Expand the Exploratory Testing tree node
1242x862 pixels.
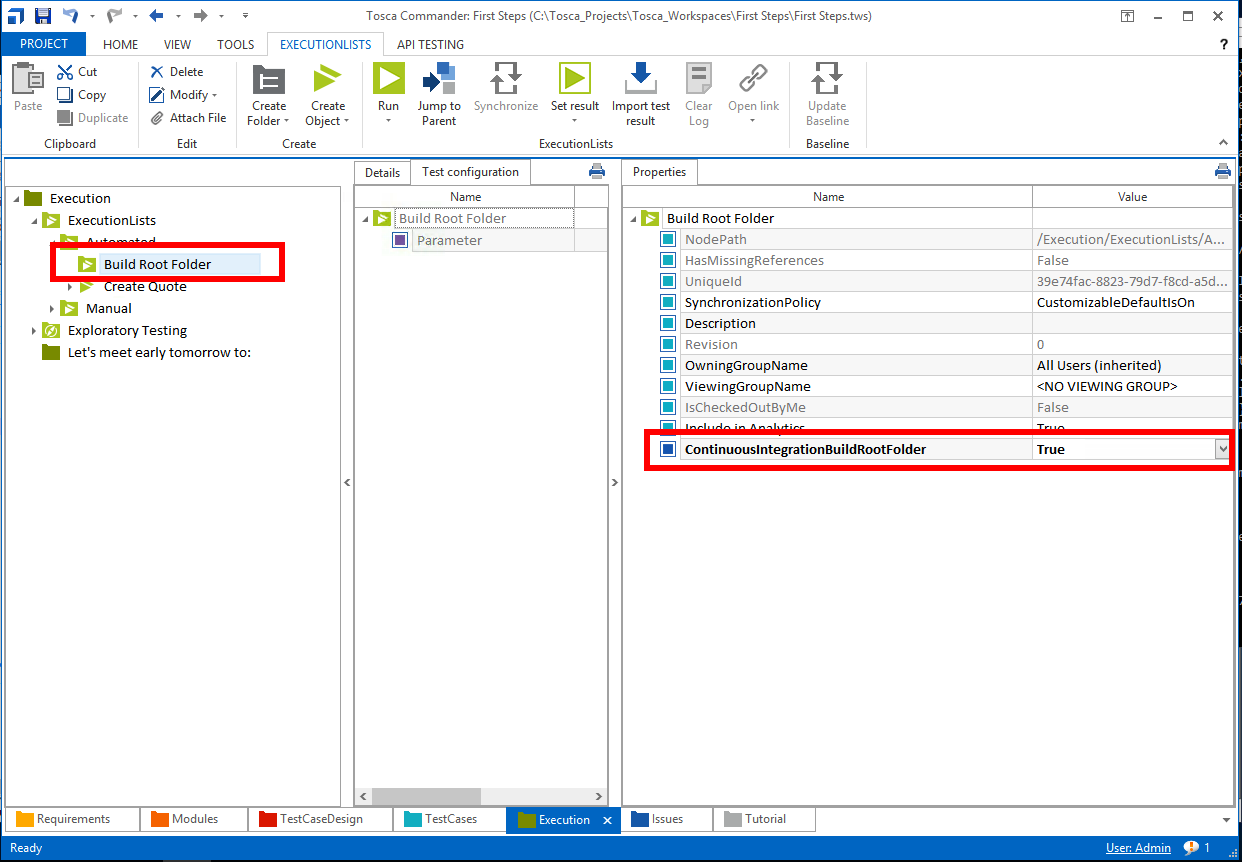click(34, 331)
